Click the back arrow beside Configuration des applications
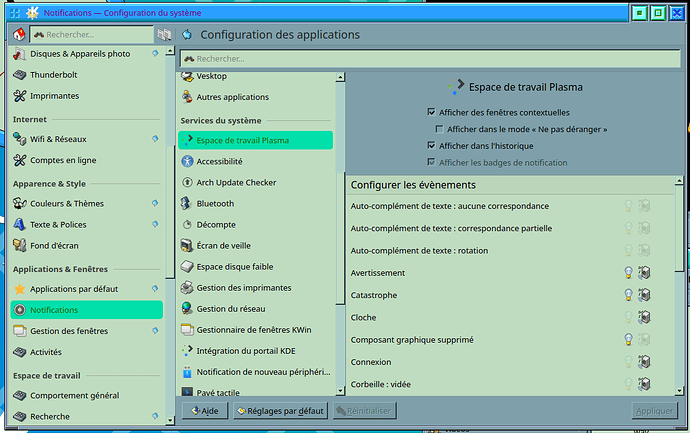Screen dimensions: 690x433 pos(187,34)
